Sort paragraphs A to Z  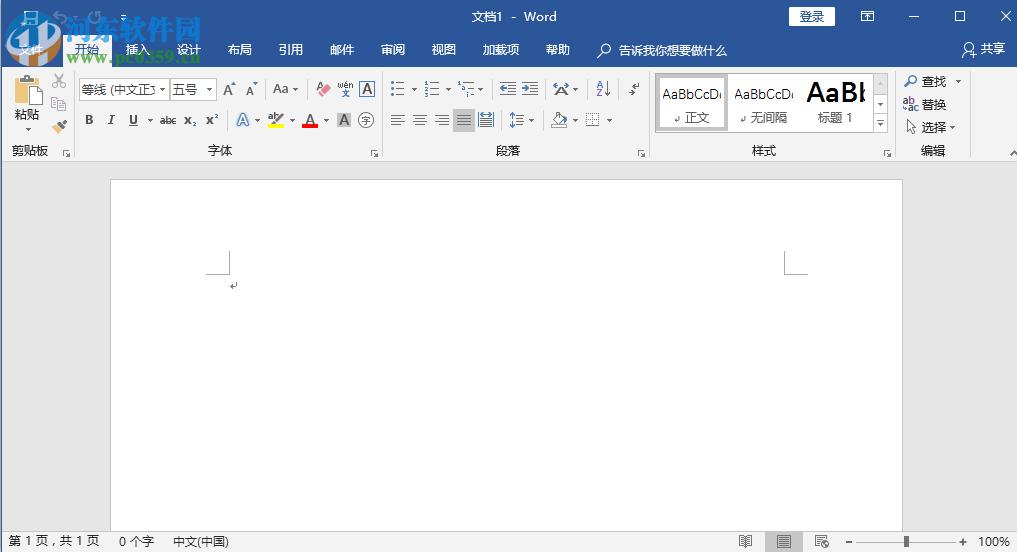(603, 89)
